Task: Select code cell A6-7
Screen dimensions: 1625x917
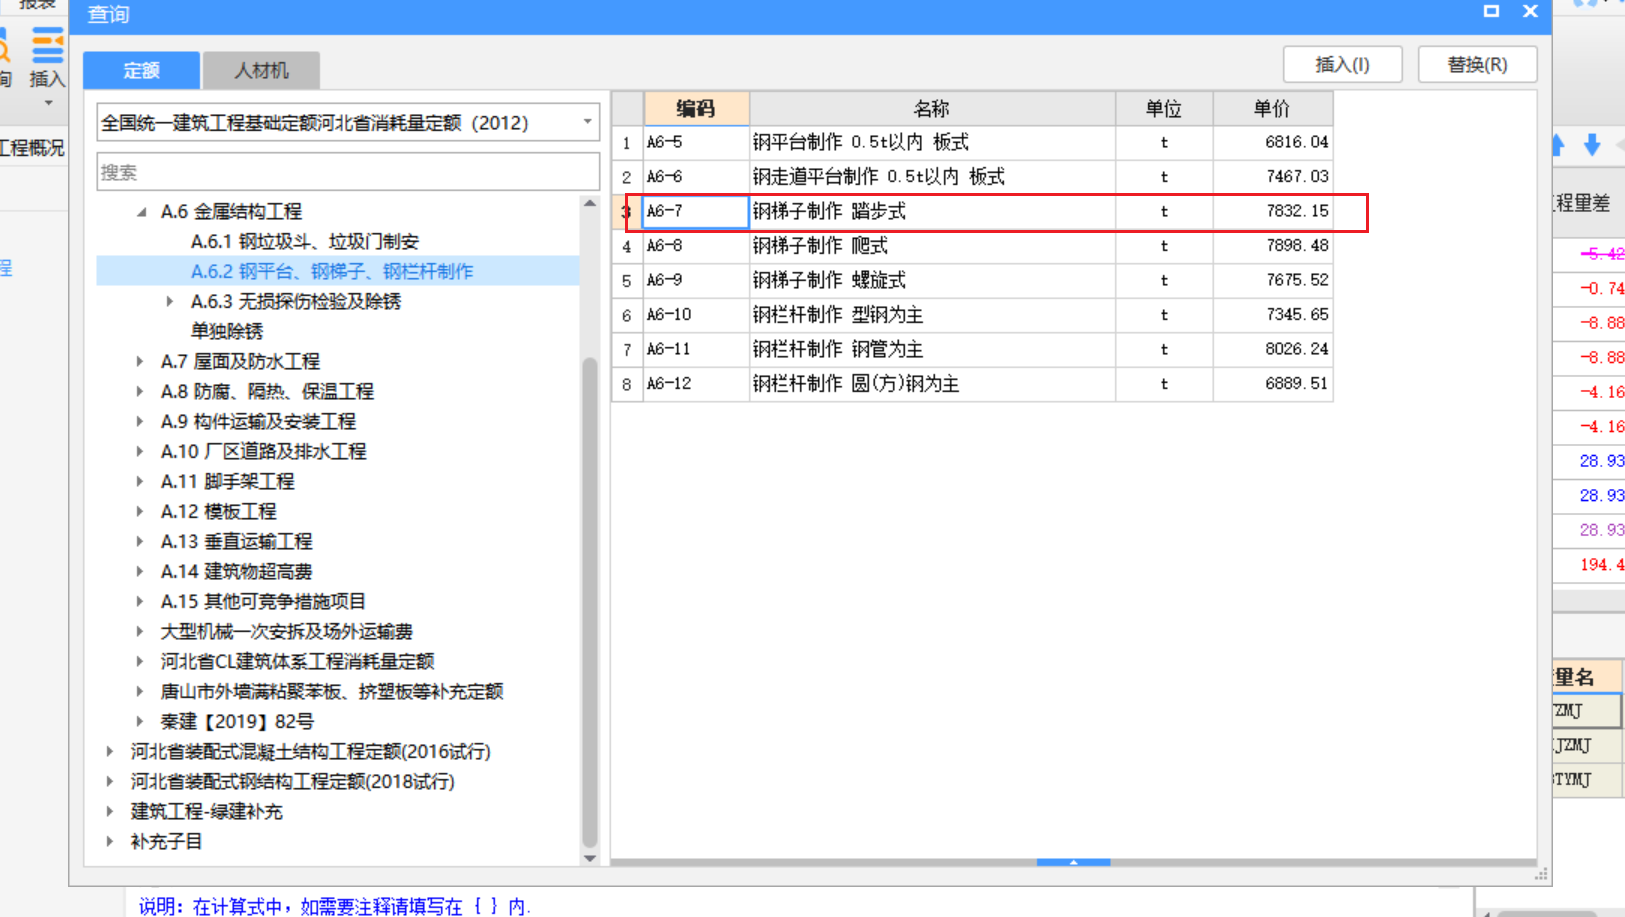Action: pyautogui.click(x=696, y=211)
